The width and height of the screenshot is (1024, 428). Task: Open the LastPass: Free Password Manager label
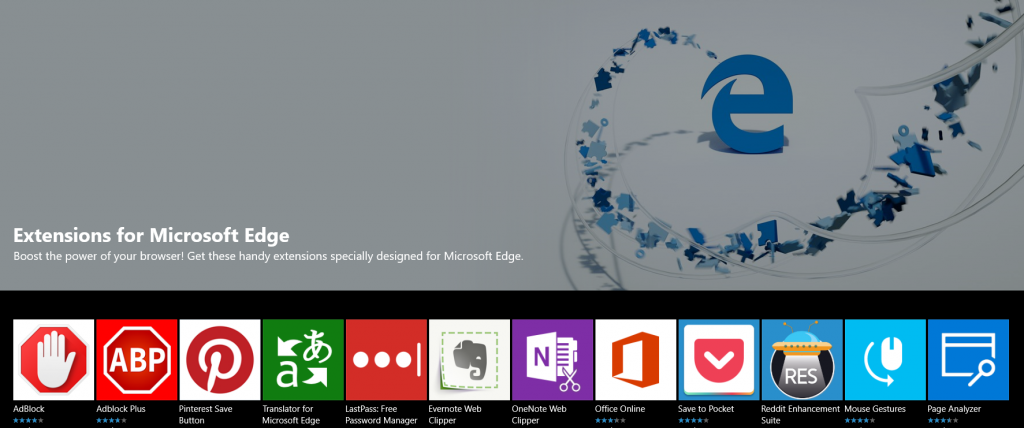tap(381, 415)
